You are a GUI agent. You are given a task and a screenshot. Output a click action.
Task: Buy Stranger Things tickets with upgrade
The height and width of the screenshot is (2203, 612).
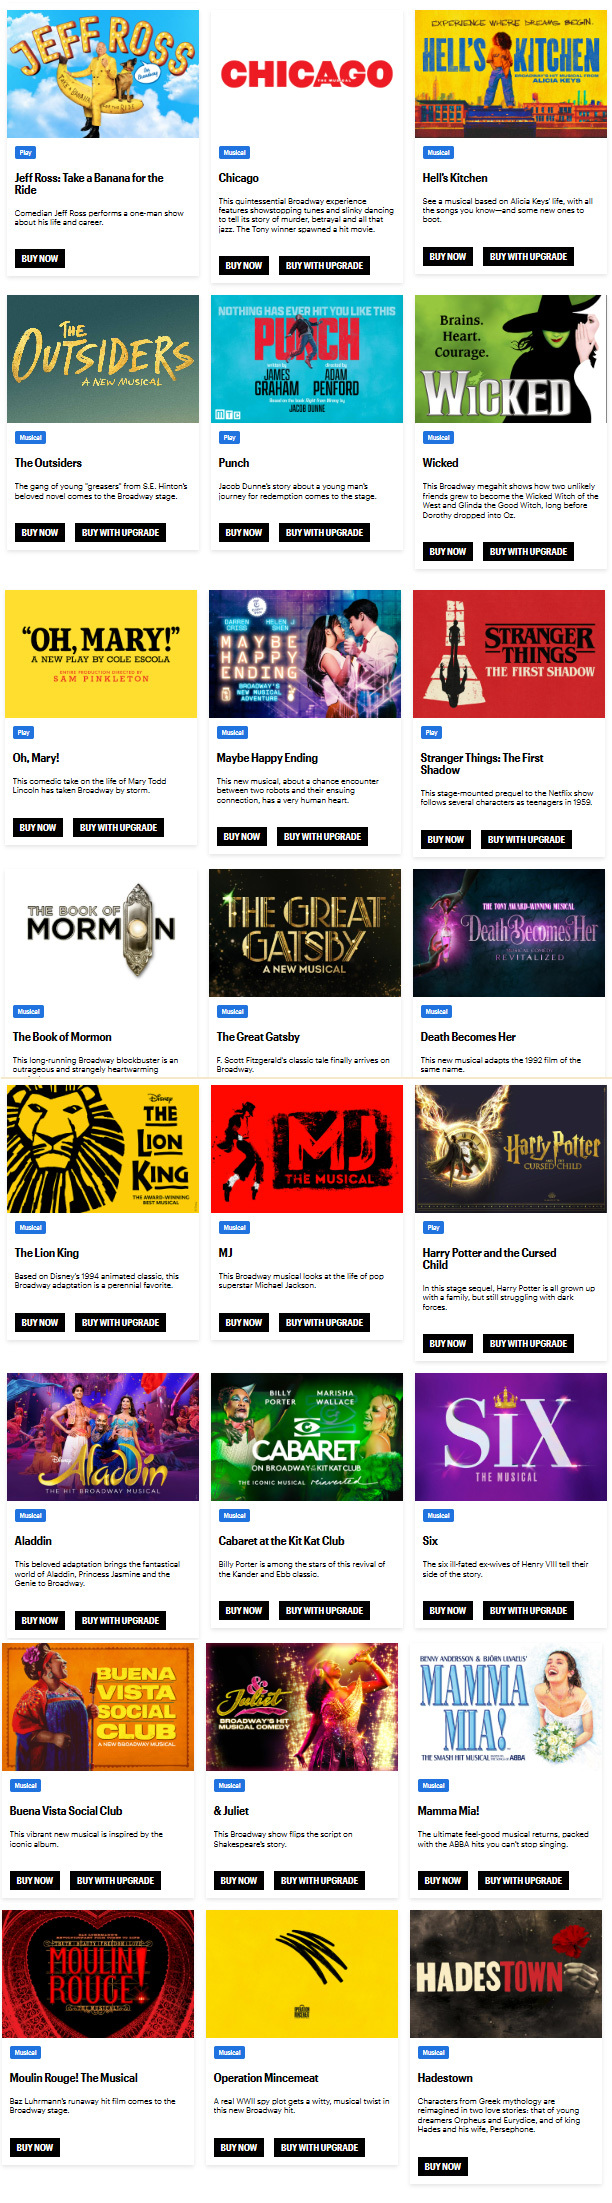[x=526, y=840]
